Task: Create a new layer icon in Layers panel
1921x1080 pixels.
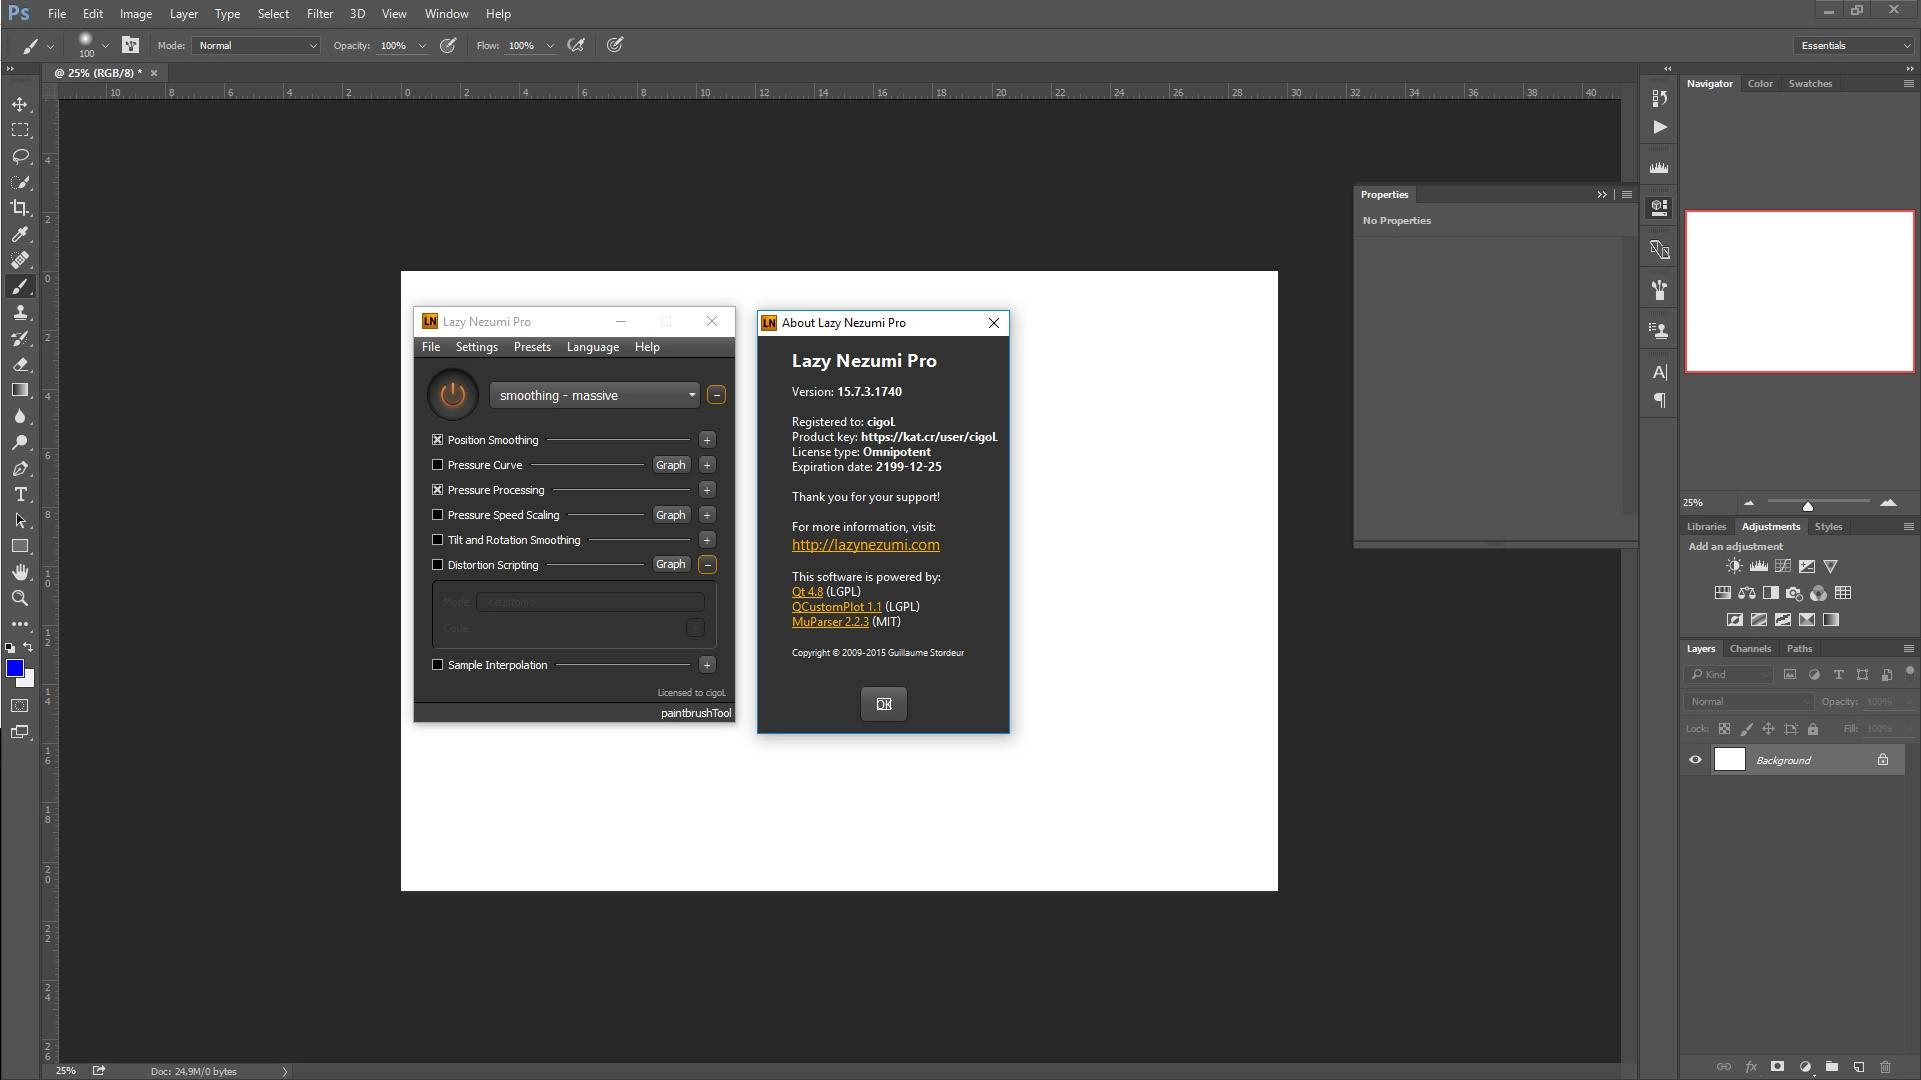Action: [1859, 1067]
